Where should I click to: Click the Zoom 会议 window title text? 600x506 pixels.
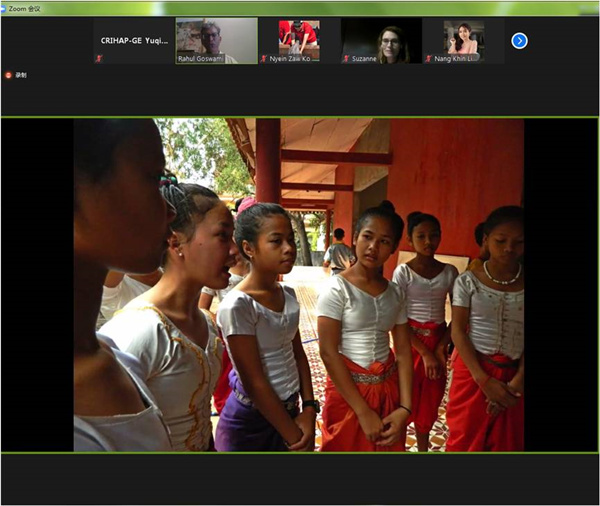pos(25,6)
